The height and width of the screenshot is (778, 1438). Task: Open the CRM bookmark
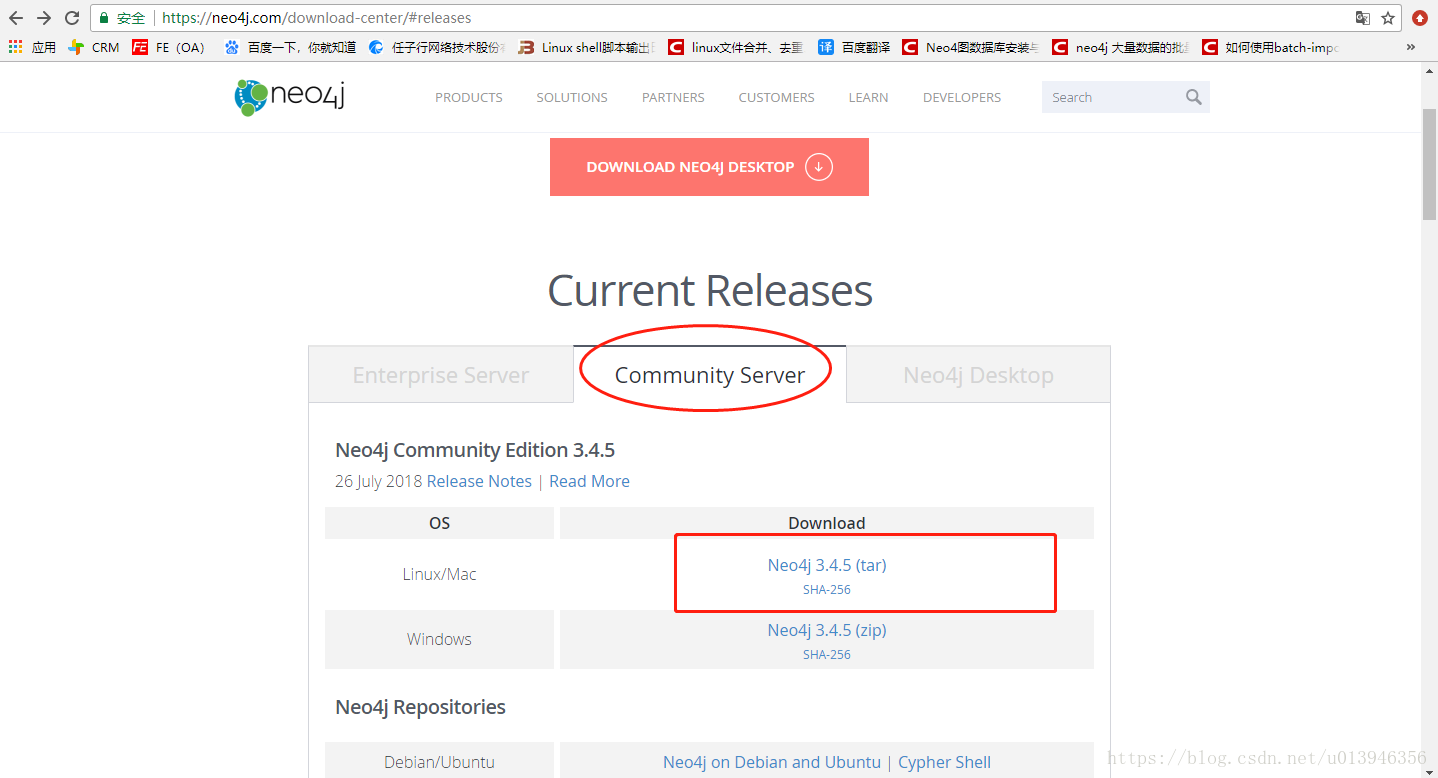point(93,47)
